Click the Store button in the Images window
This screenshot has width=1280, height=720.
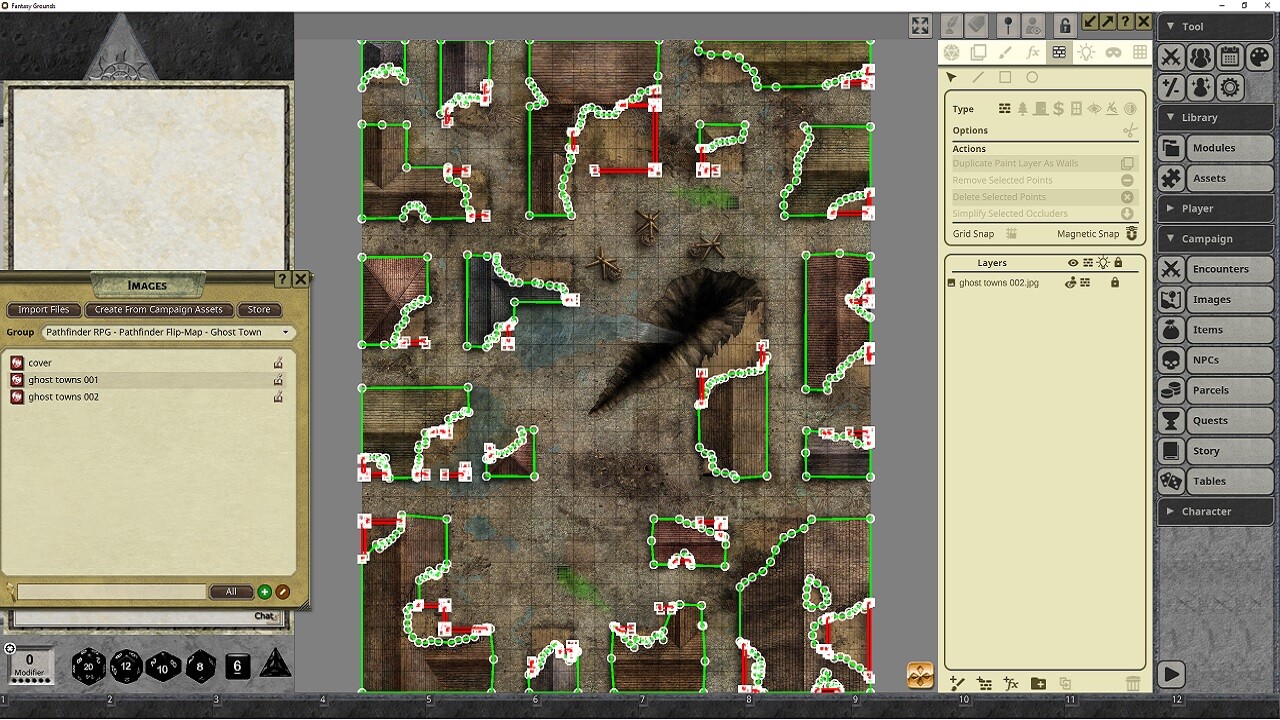[x=259, y=310]
